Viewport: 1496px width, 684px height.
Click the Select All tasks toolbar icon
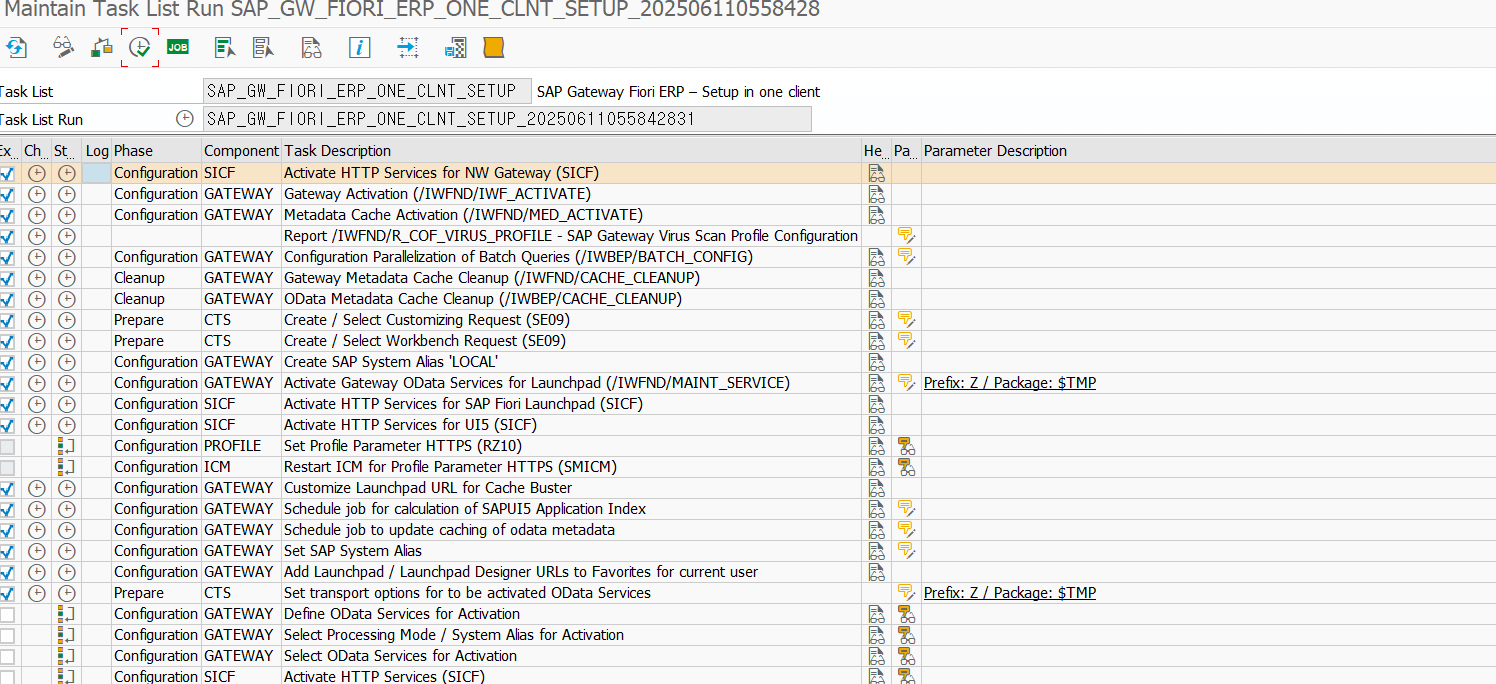point(225,47)
